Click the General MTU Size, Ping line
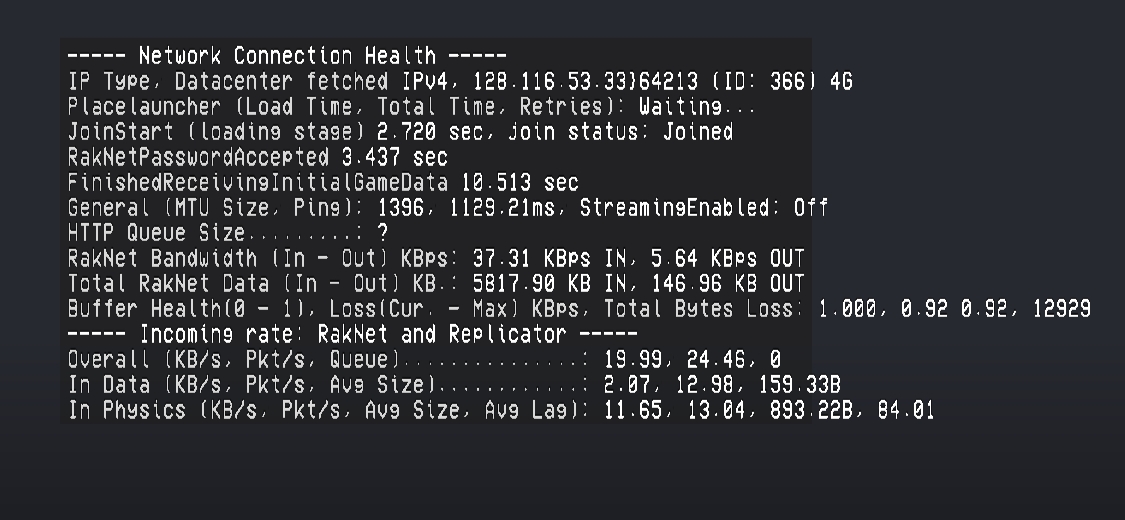The height and width of the screenshot is (520, 1125). click(448, 208)
